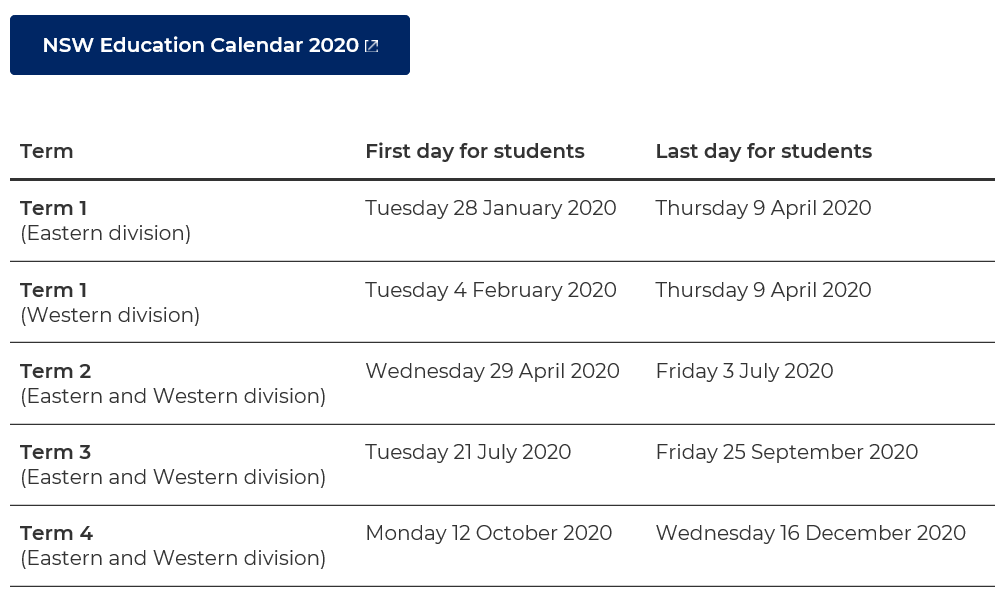Click Friday 25 September 2020 date

(787, 452)
